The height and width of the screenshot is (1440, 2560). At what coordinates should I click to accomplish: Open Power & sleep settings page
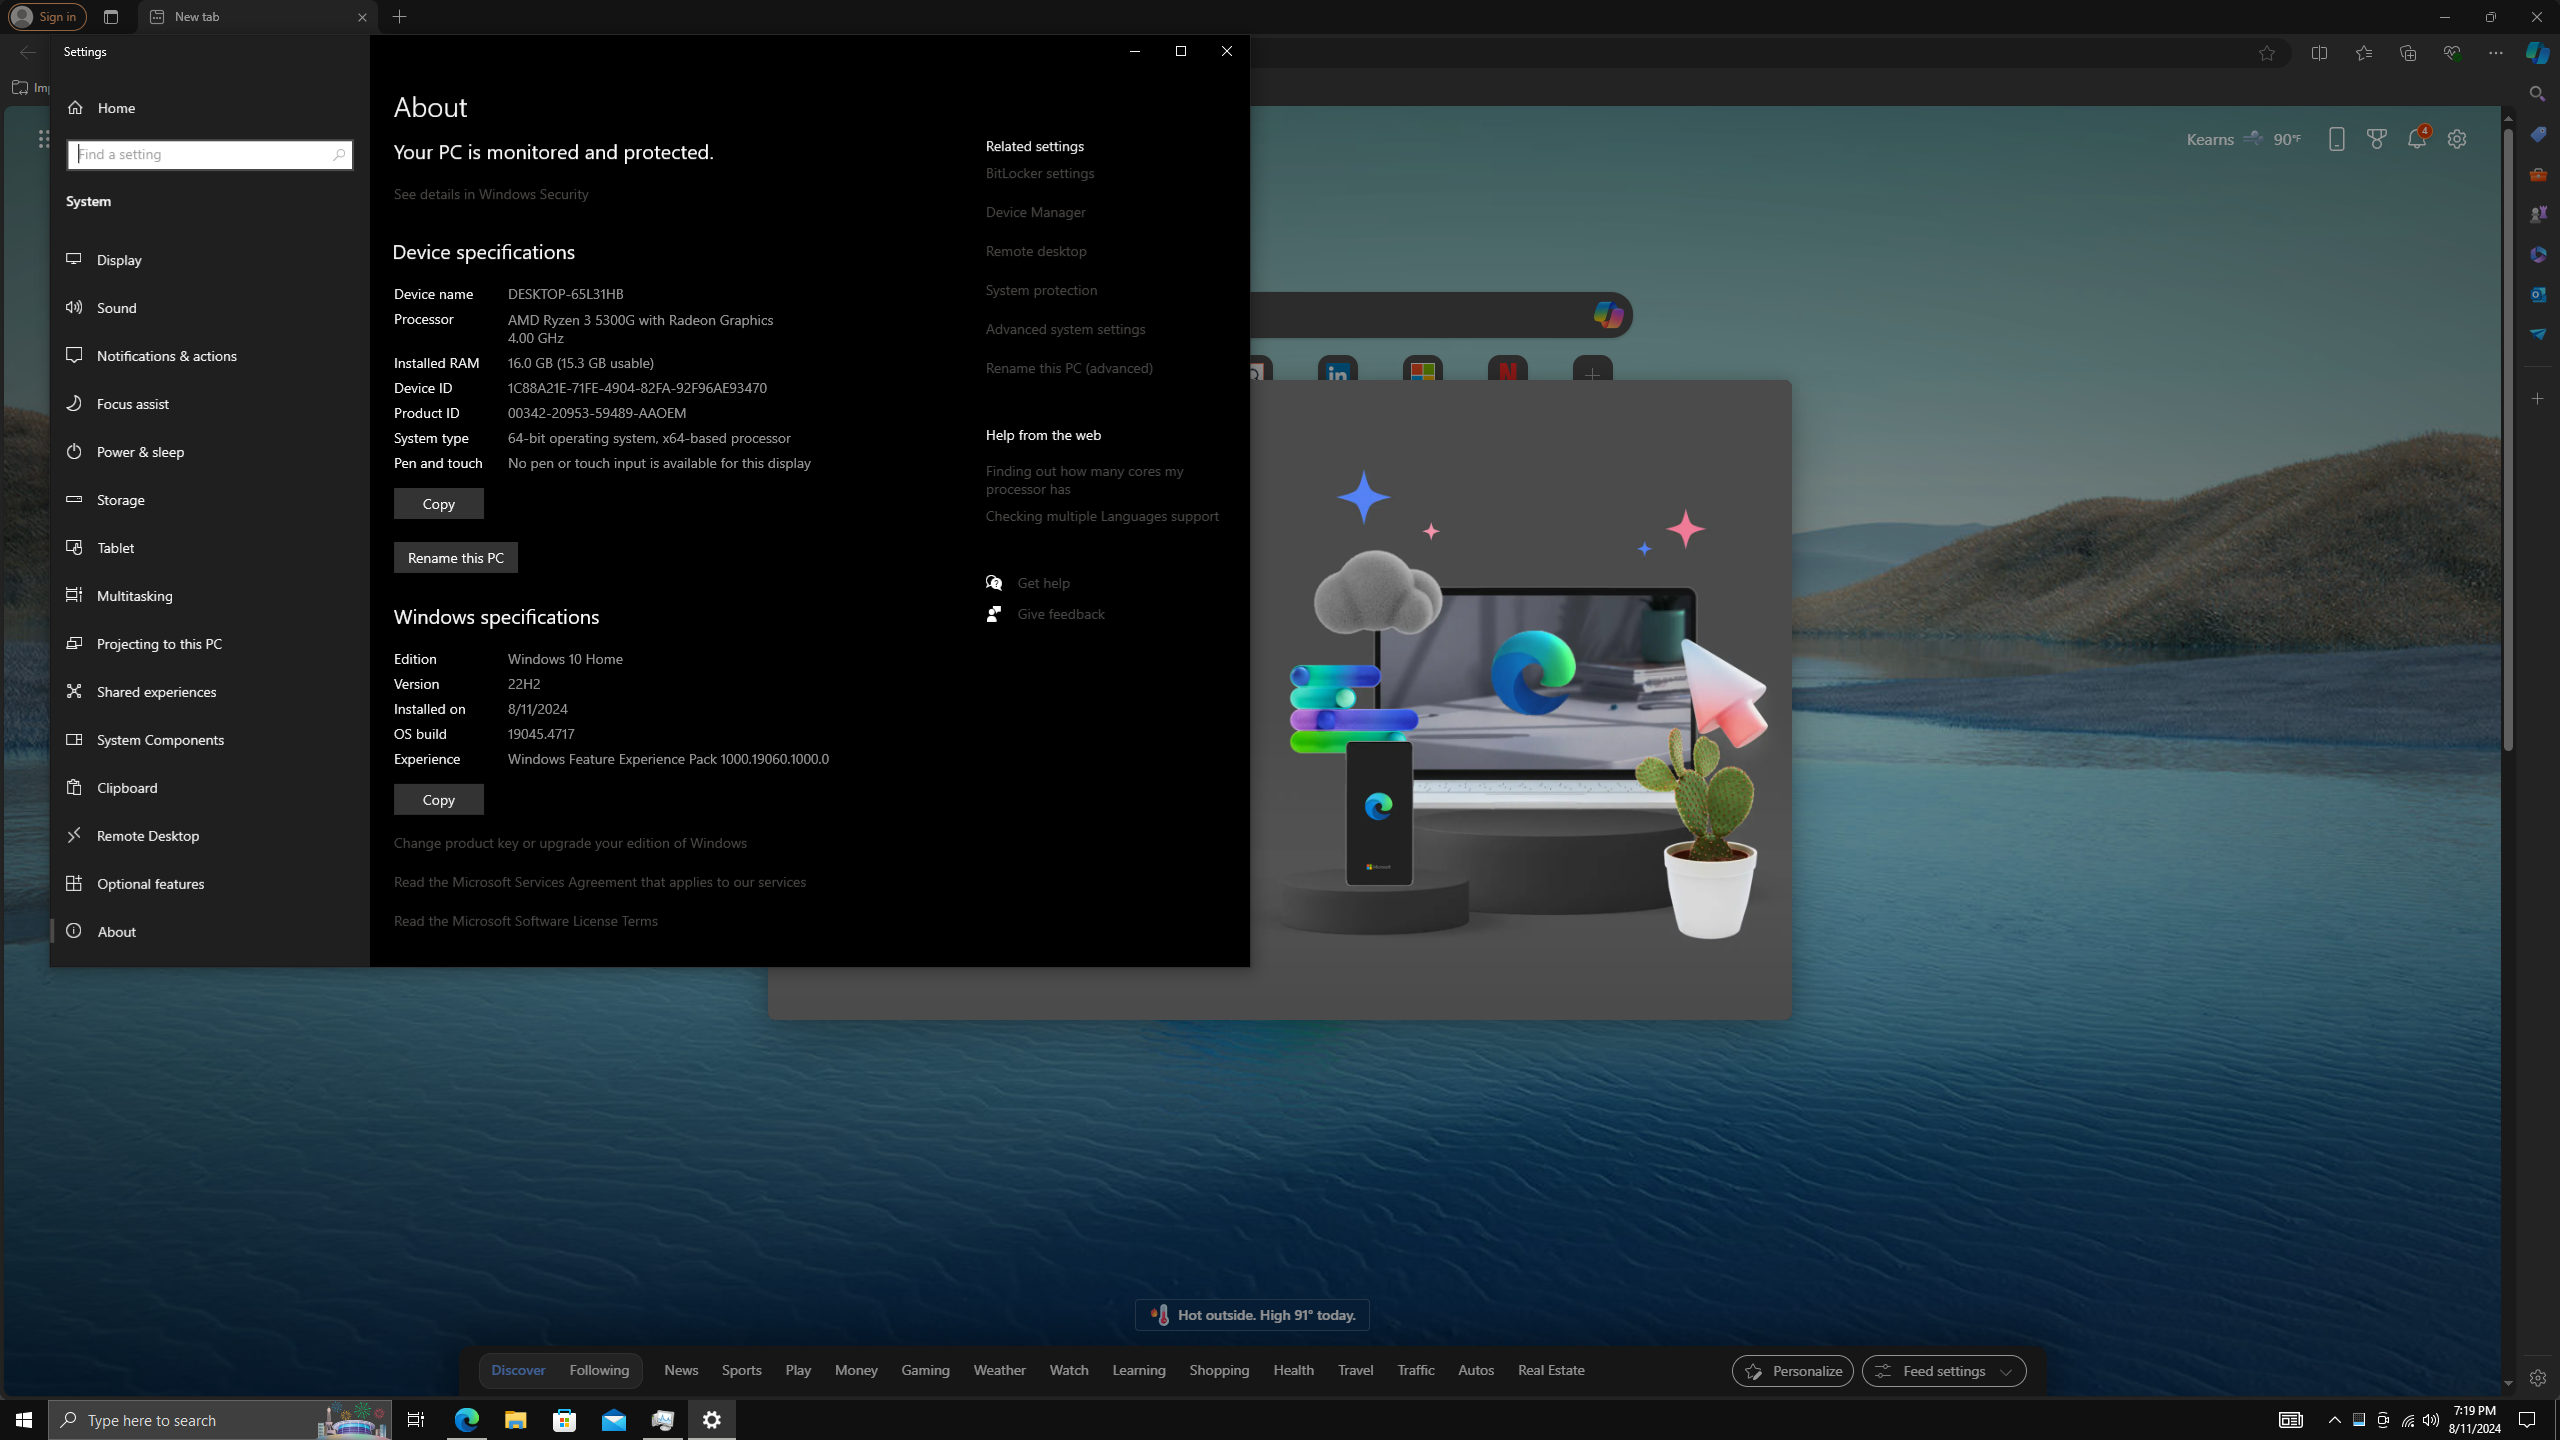140,452
